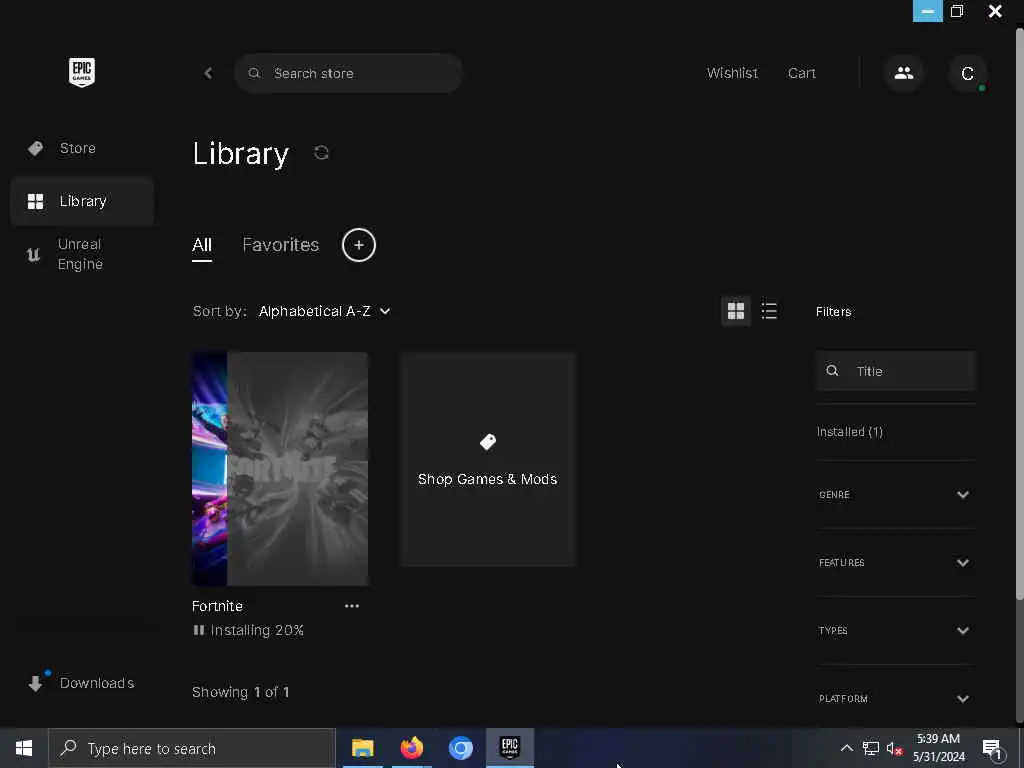
Task: Open the taskbar clock and date
Action: point(939,748)
